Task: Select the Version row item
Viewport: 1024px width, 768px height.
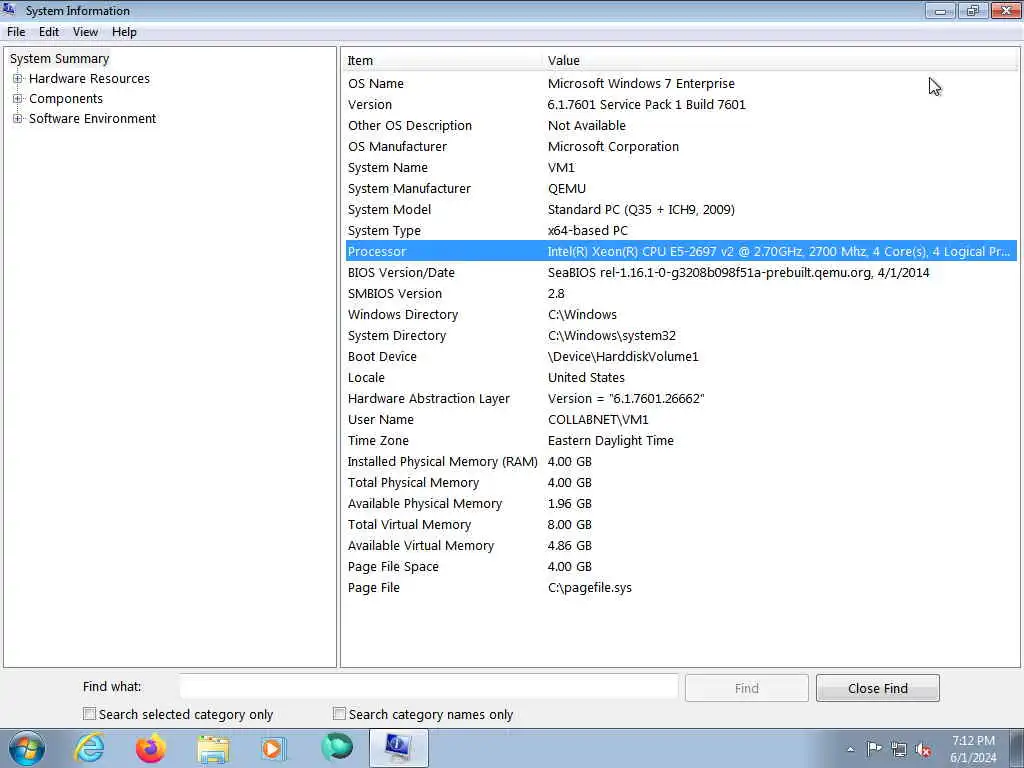Action: point(681,104)
